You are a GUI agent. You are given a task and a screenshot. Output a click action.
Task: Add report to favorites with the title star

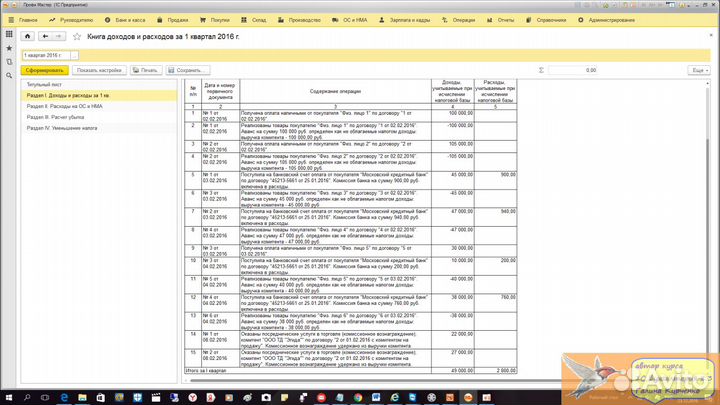click(77, 36)
